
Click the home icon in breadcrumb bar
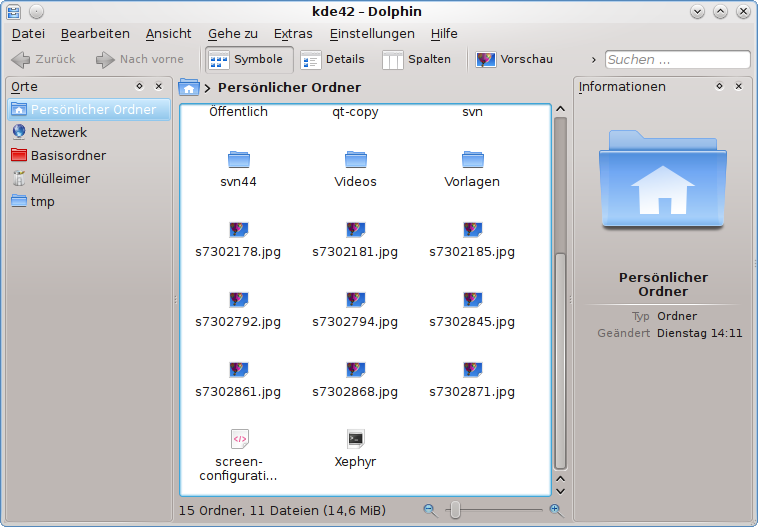point(188,88)
